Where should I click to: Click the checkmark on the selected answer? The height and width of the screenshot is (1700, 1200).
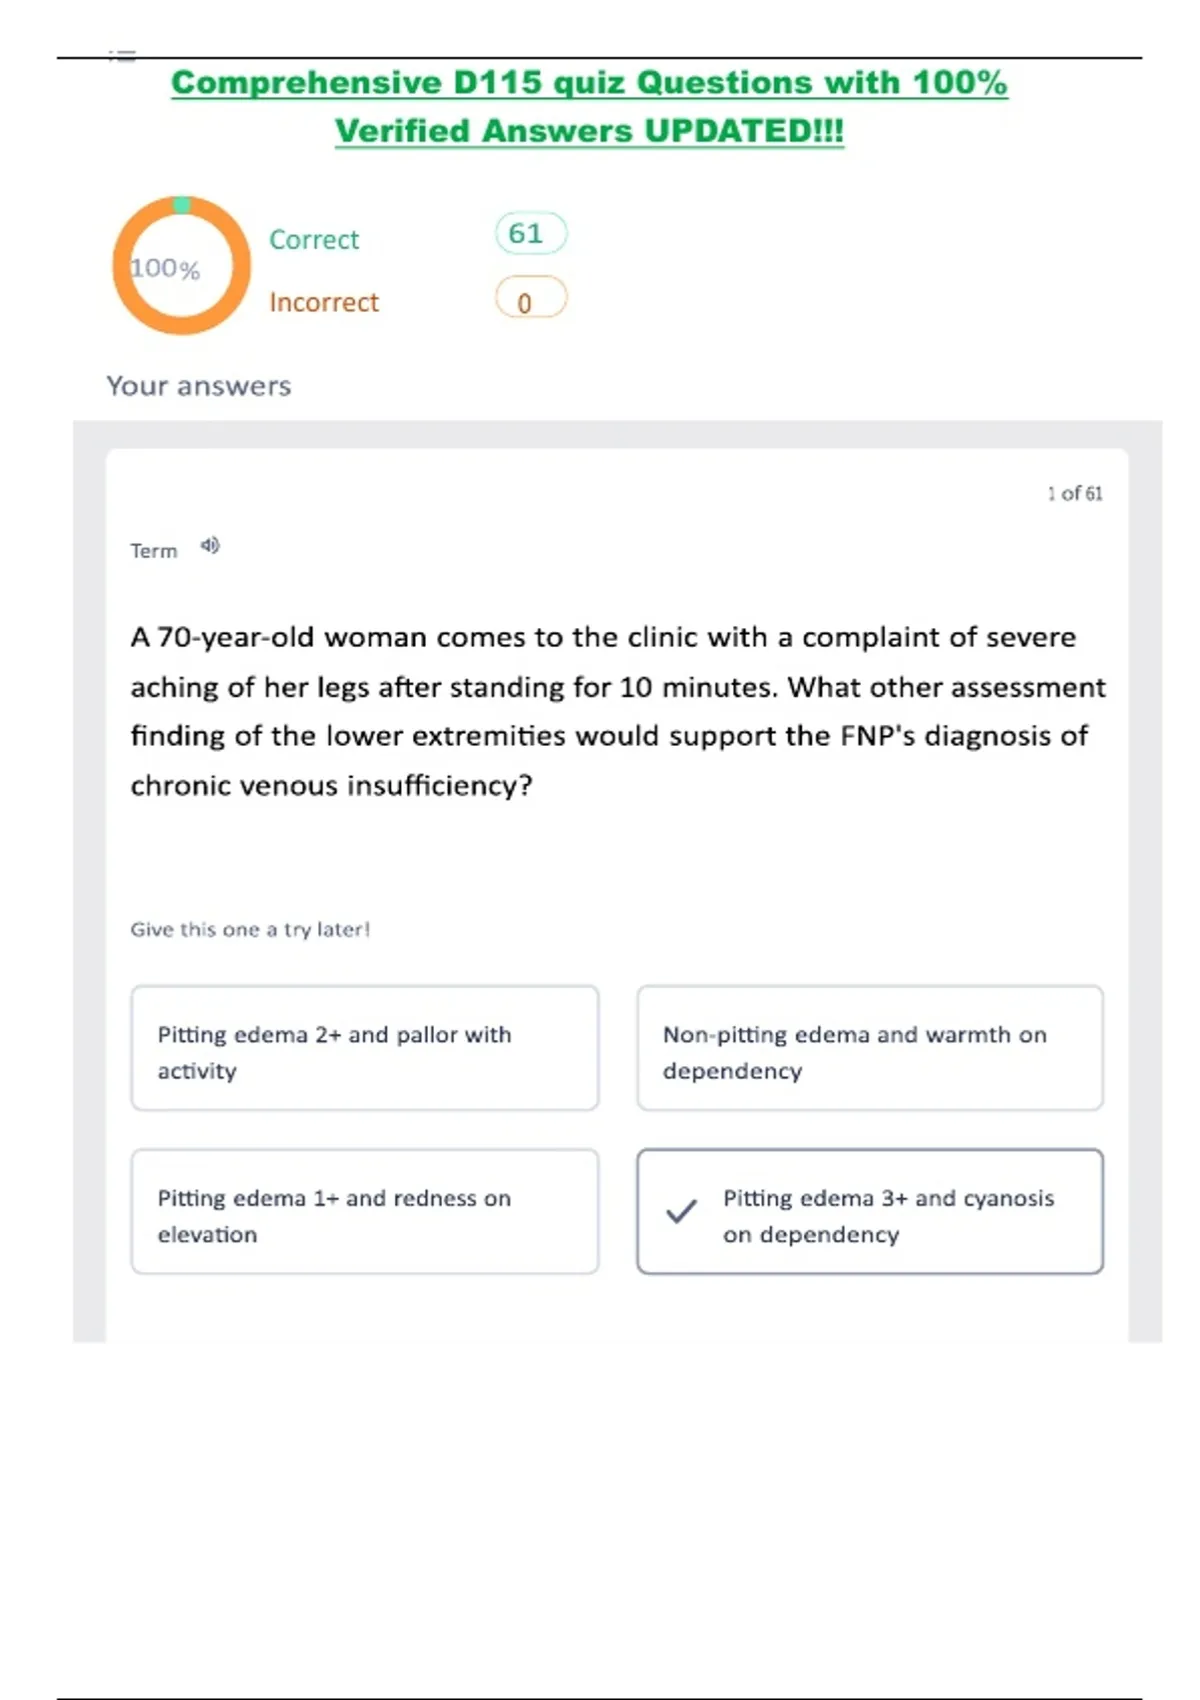pyautogui.click(x=681, y=1211)
